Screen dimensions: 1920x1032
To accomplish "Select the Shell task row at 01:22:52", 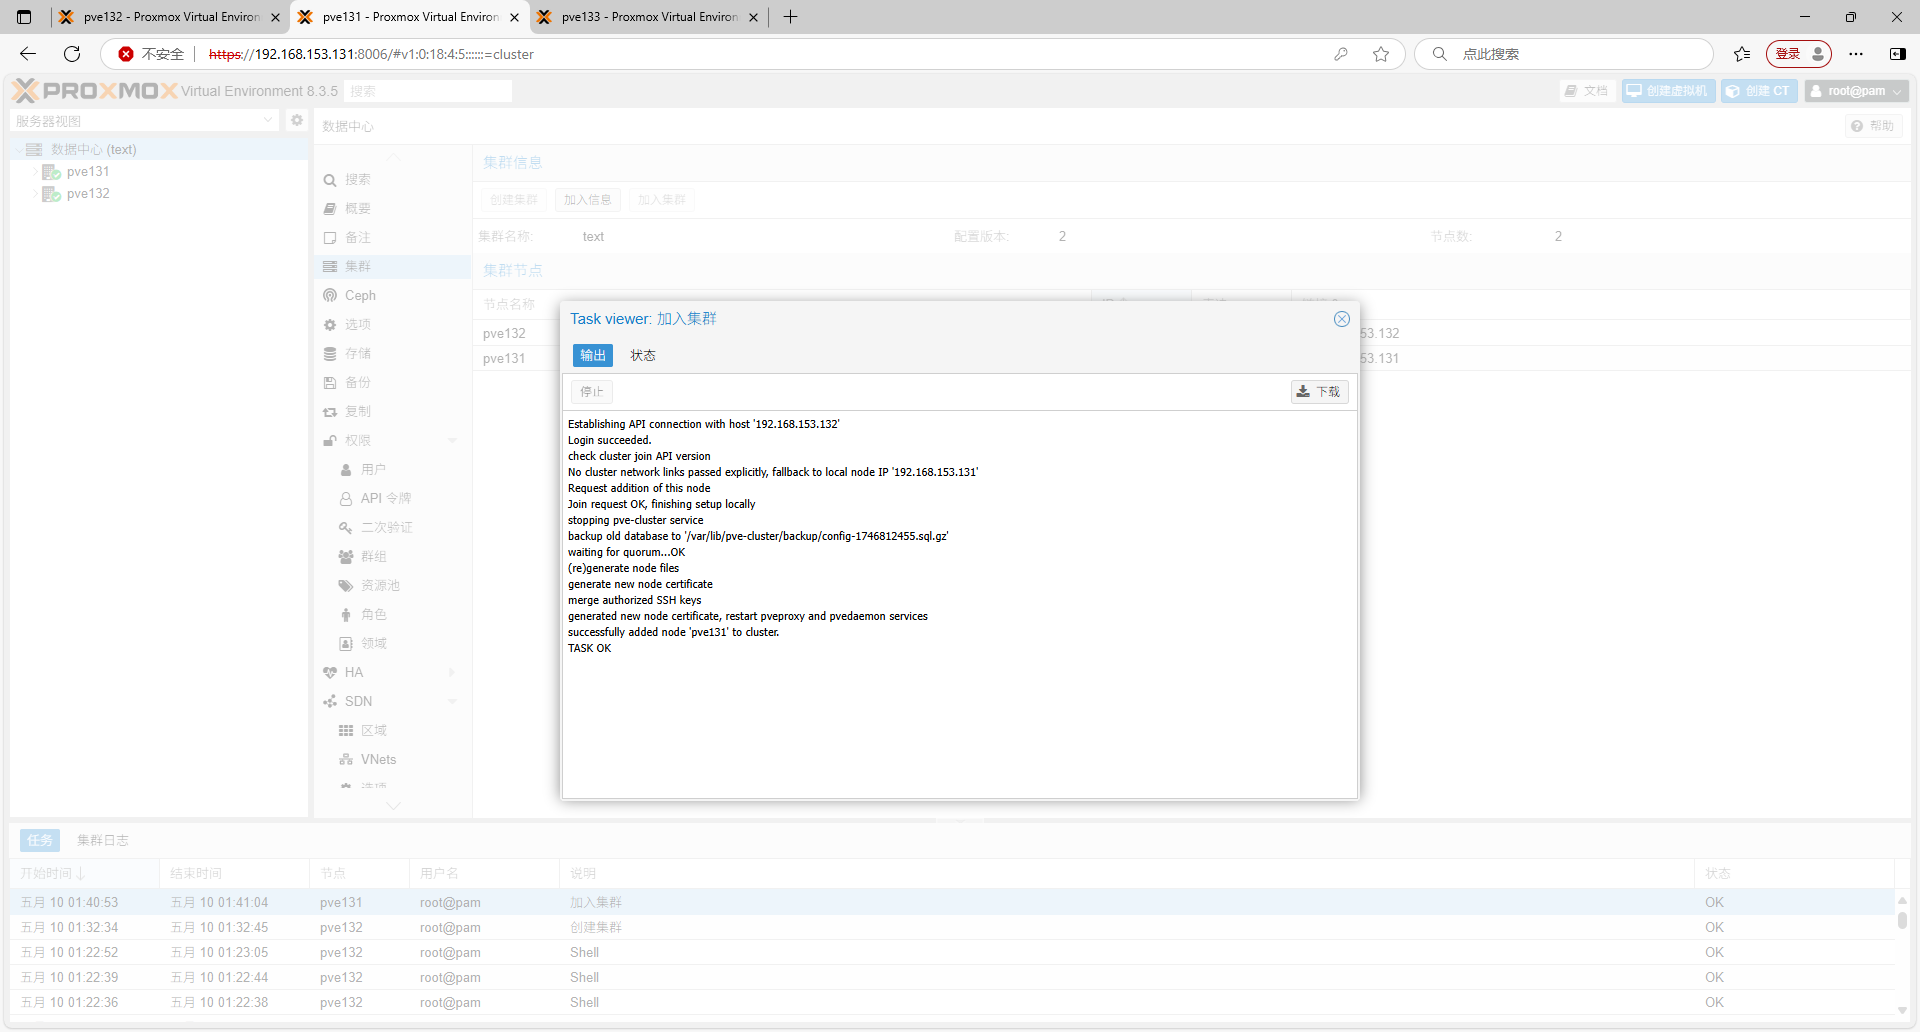I will coord(952,953).
